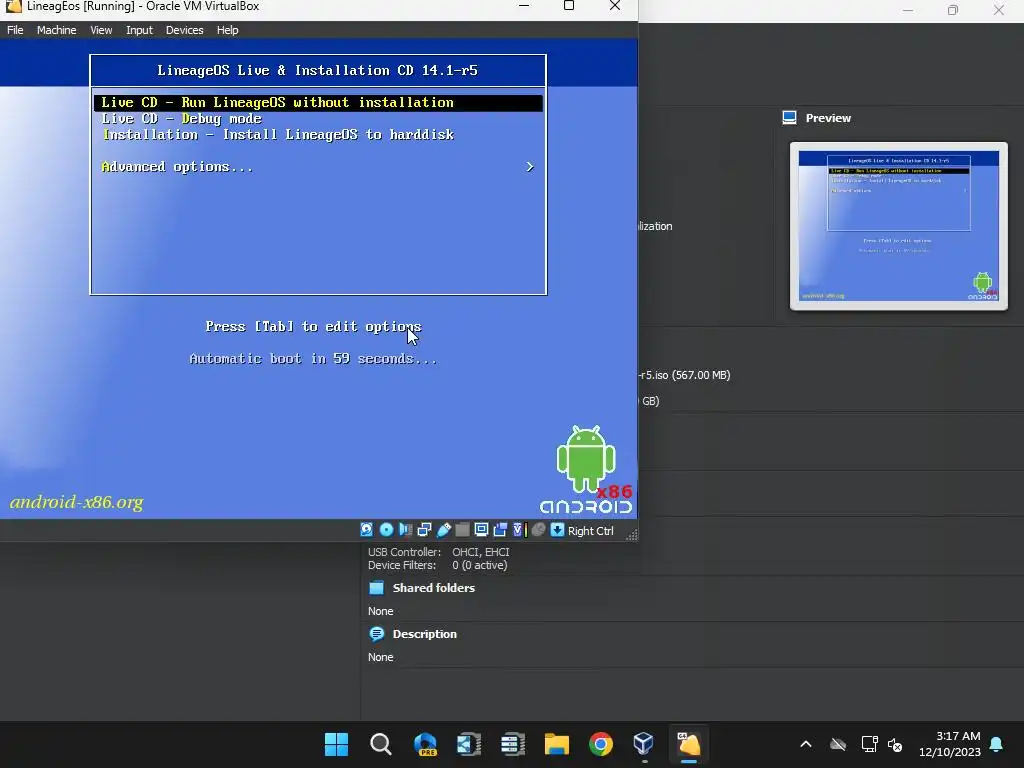Open File Explorer from taskbar
The image size is (1024, 768).
(x=557, y=744)
